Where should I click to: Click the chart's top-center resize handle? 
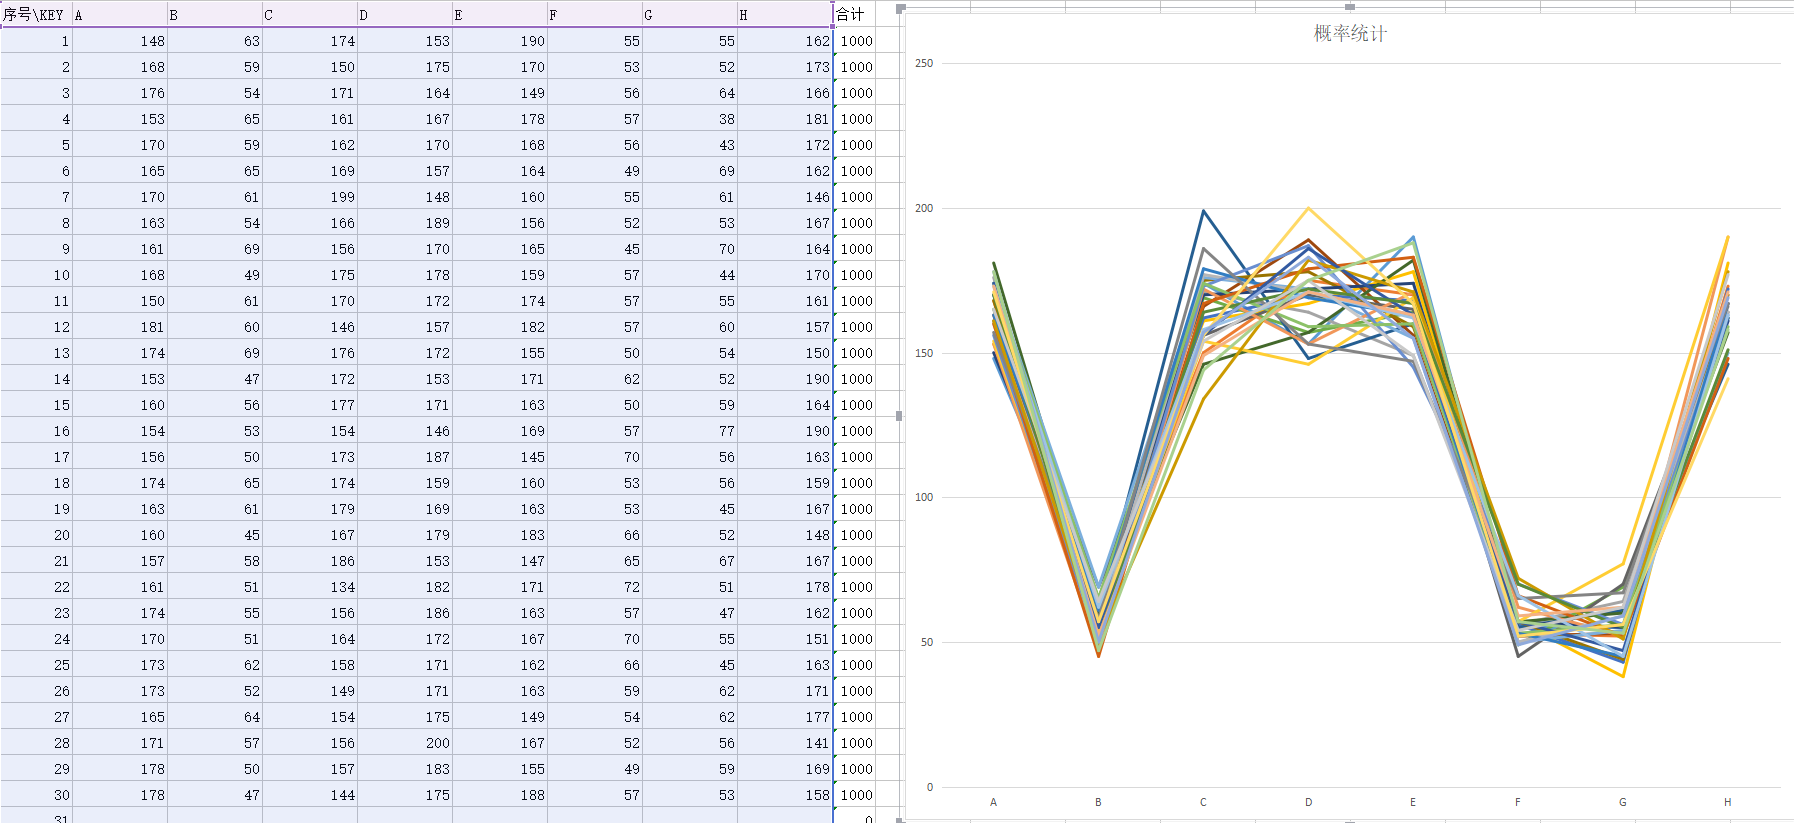(1349, 7)
